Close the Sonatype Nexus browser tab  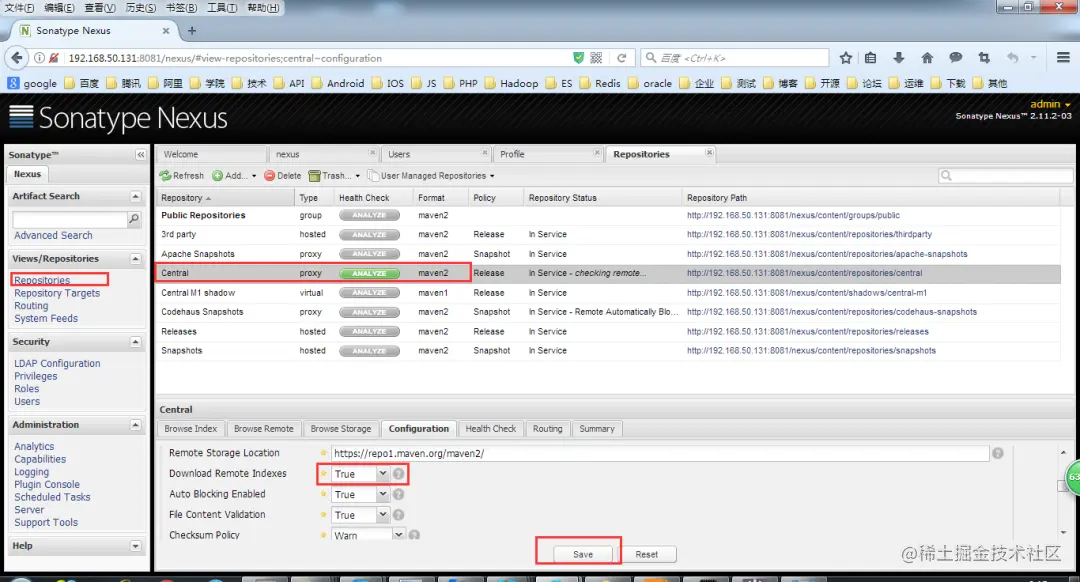pos(166,31)
